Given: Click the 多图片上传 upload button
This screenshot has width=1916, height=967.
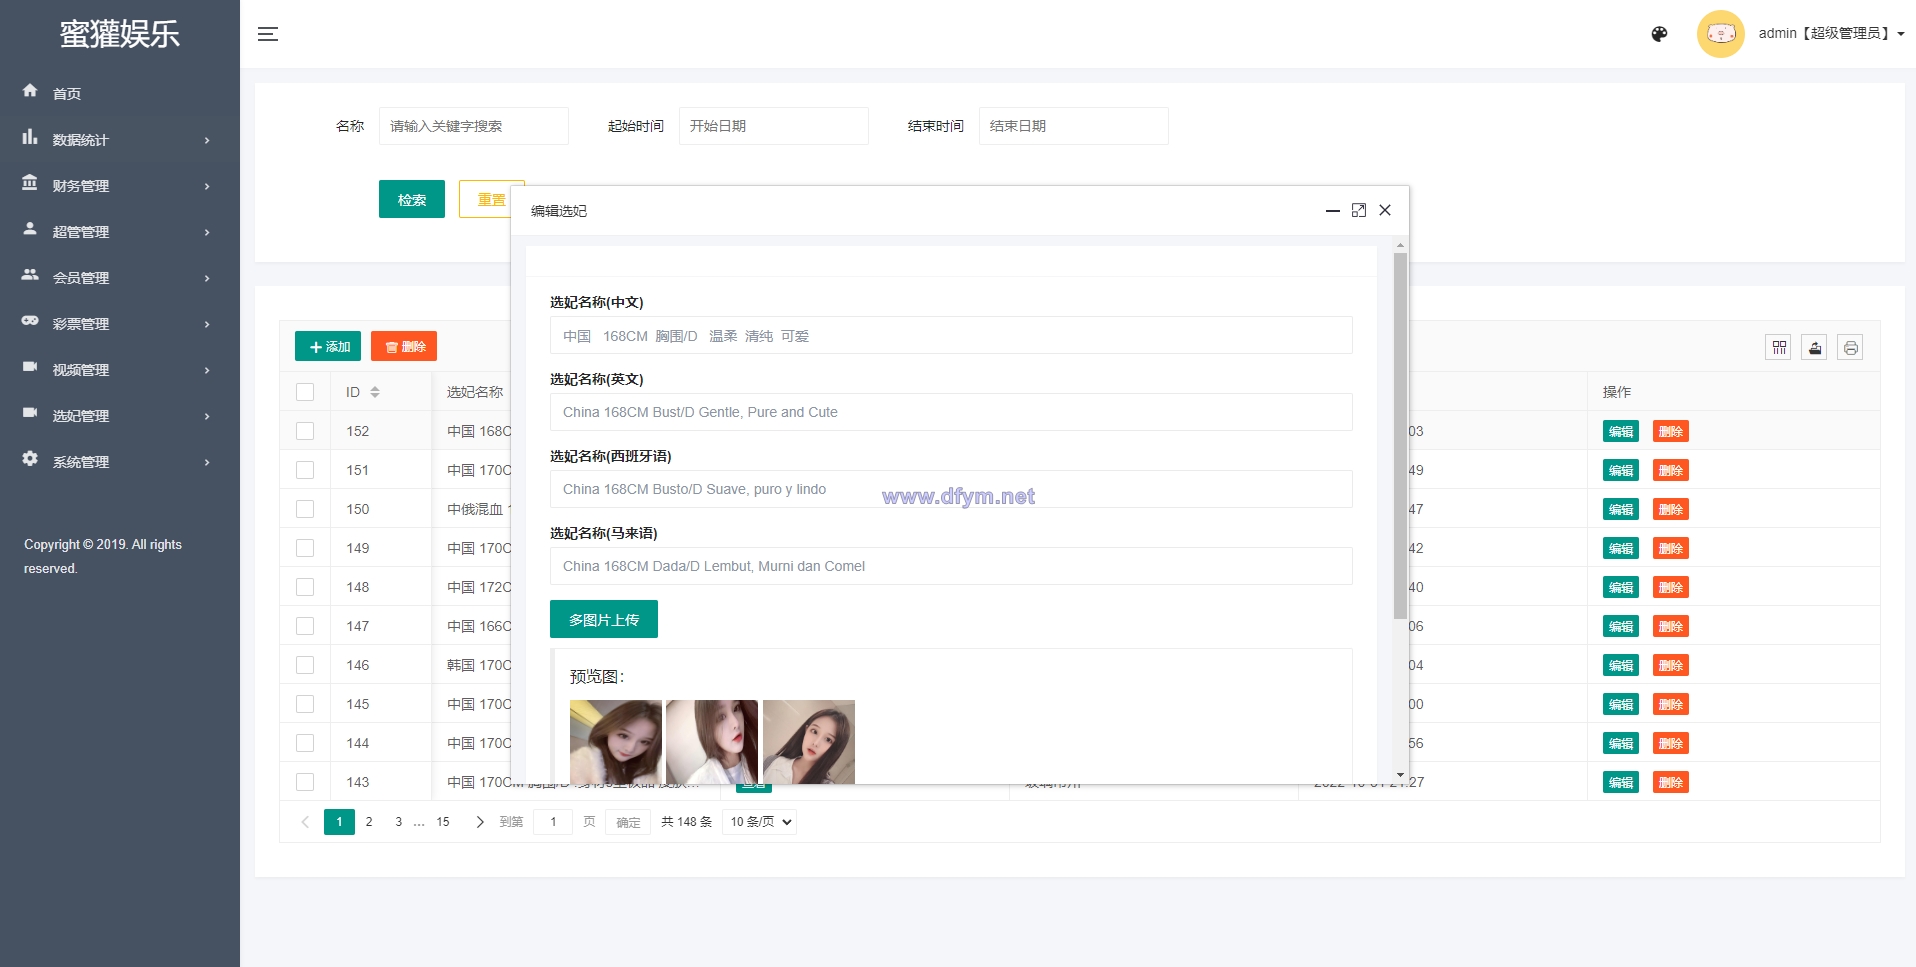Looking at the screenshot, I should (x=604, y=619).
